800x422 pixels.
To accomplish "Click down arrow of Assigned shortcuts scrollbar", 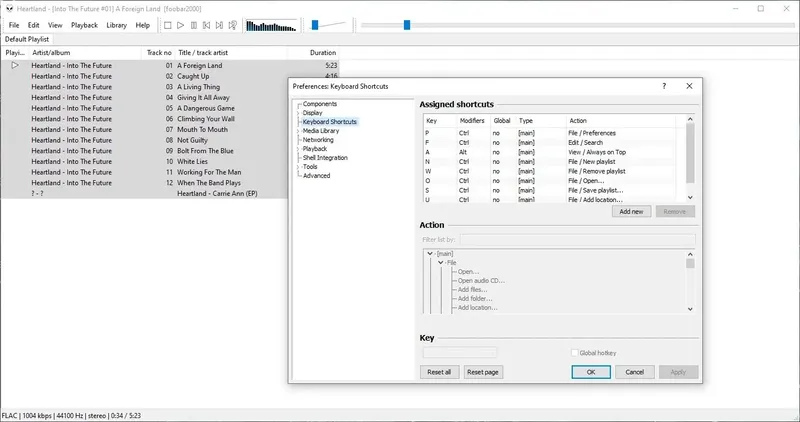I will pyautogui.click(x=690, y=197).
